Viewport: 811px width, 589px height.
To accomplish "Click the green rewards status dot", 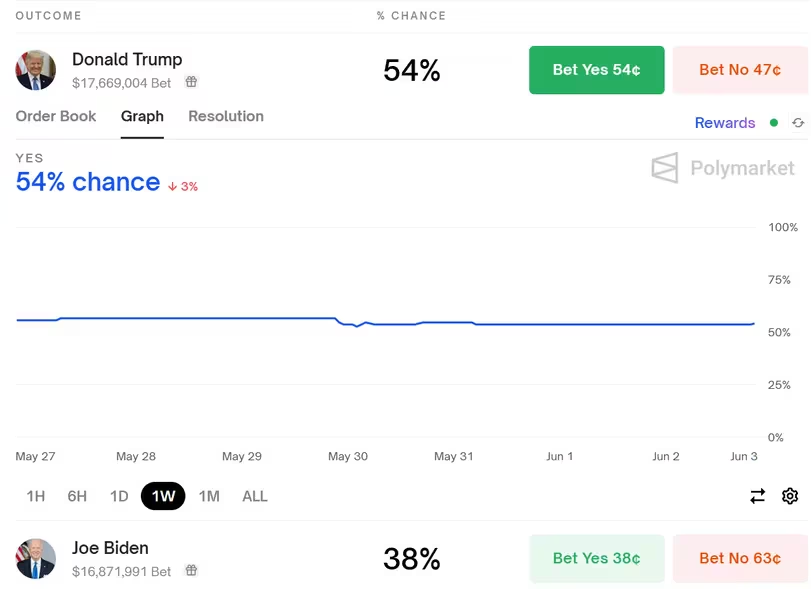I will [774, 123].
